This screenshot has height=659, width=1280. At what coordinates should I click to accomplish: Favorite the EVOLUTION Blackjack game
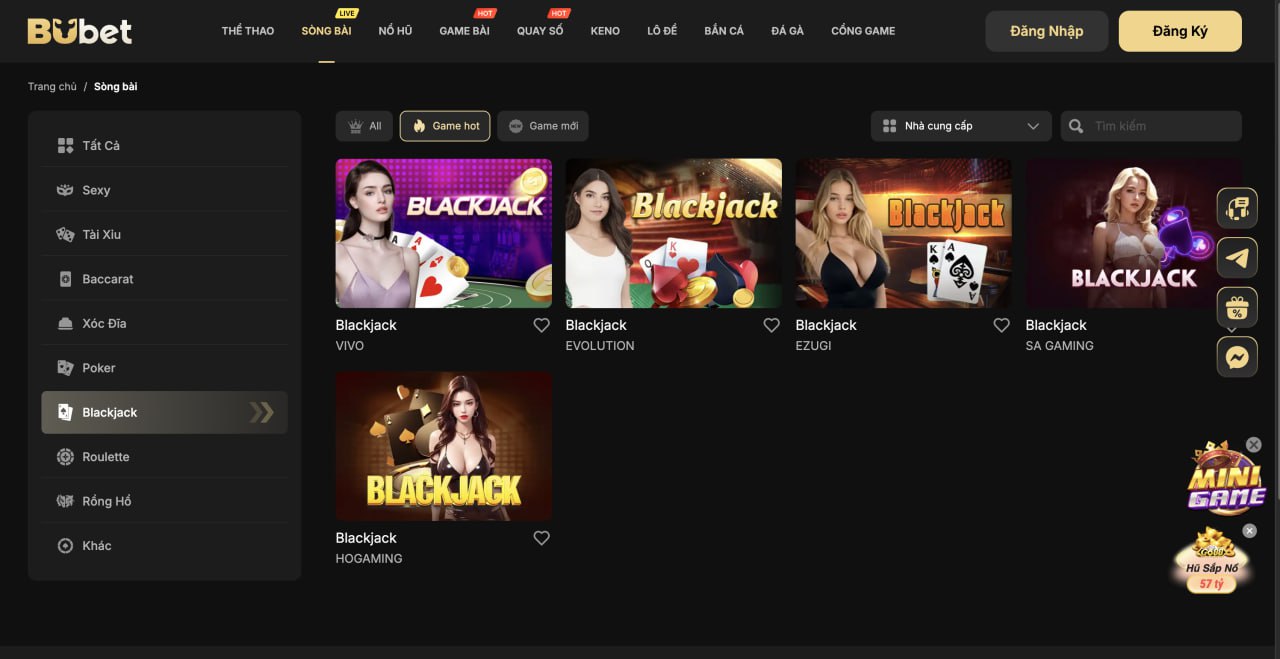pos(771,325)
